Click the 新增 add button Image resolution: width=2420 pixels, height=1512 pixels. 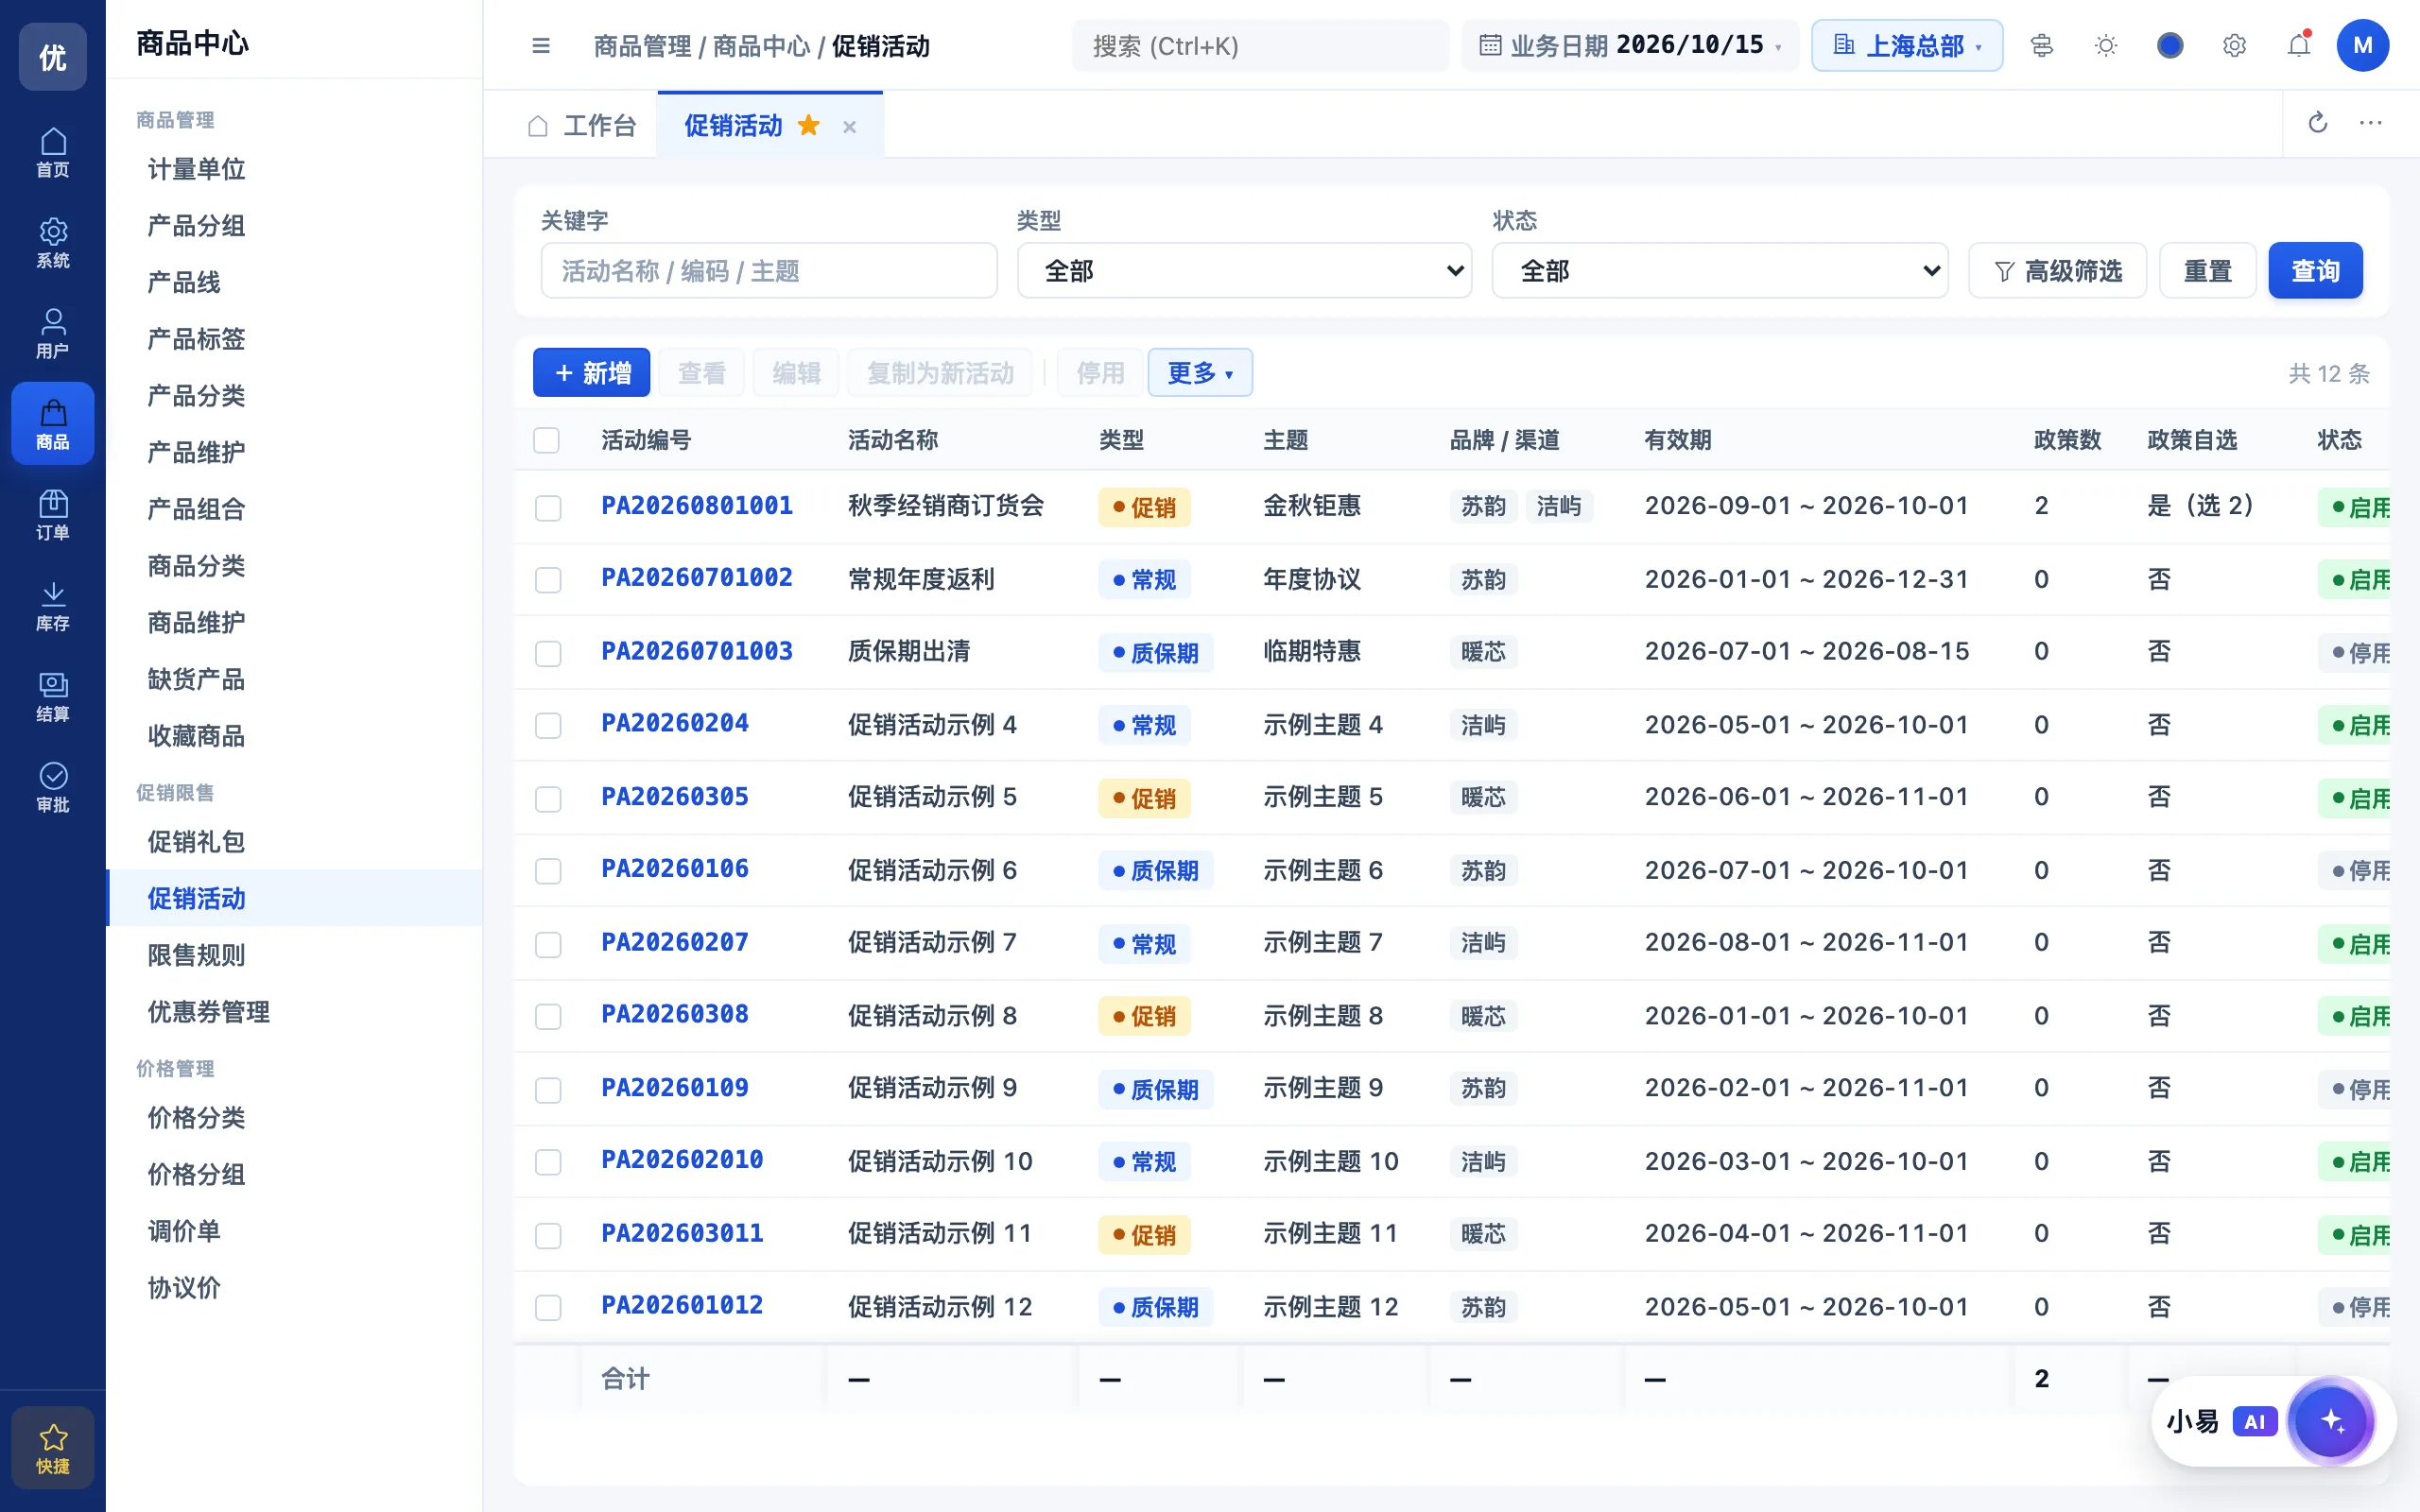(x=591, y=373)
